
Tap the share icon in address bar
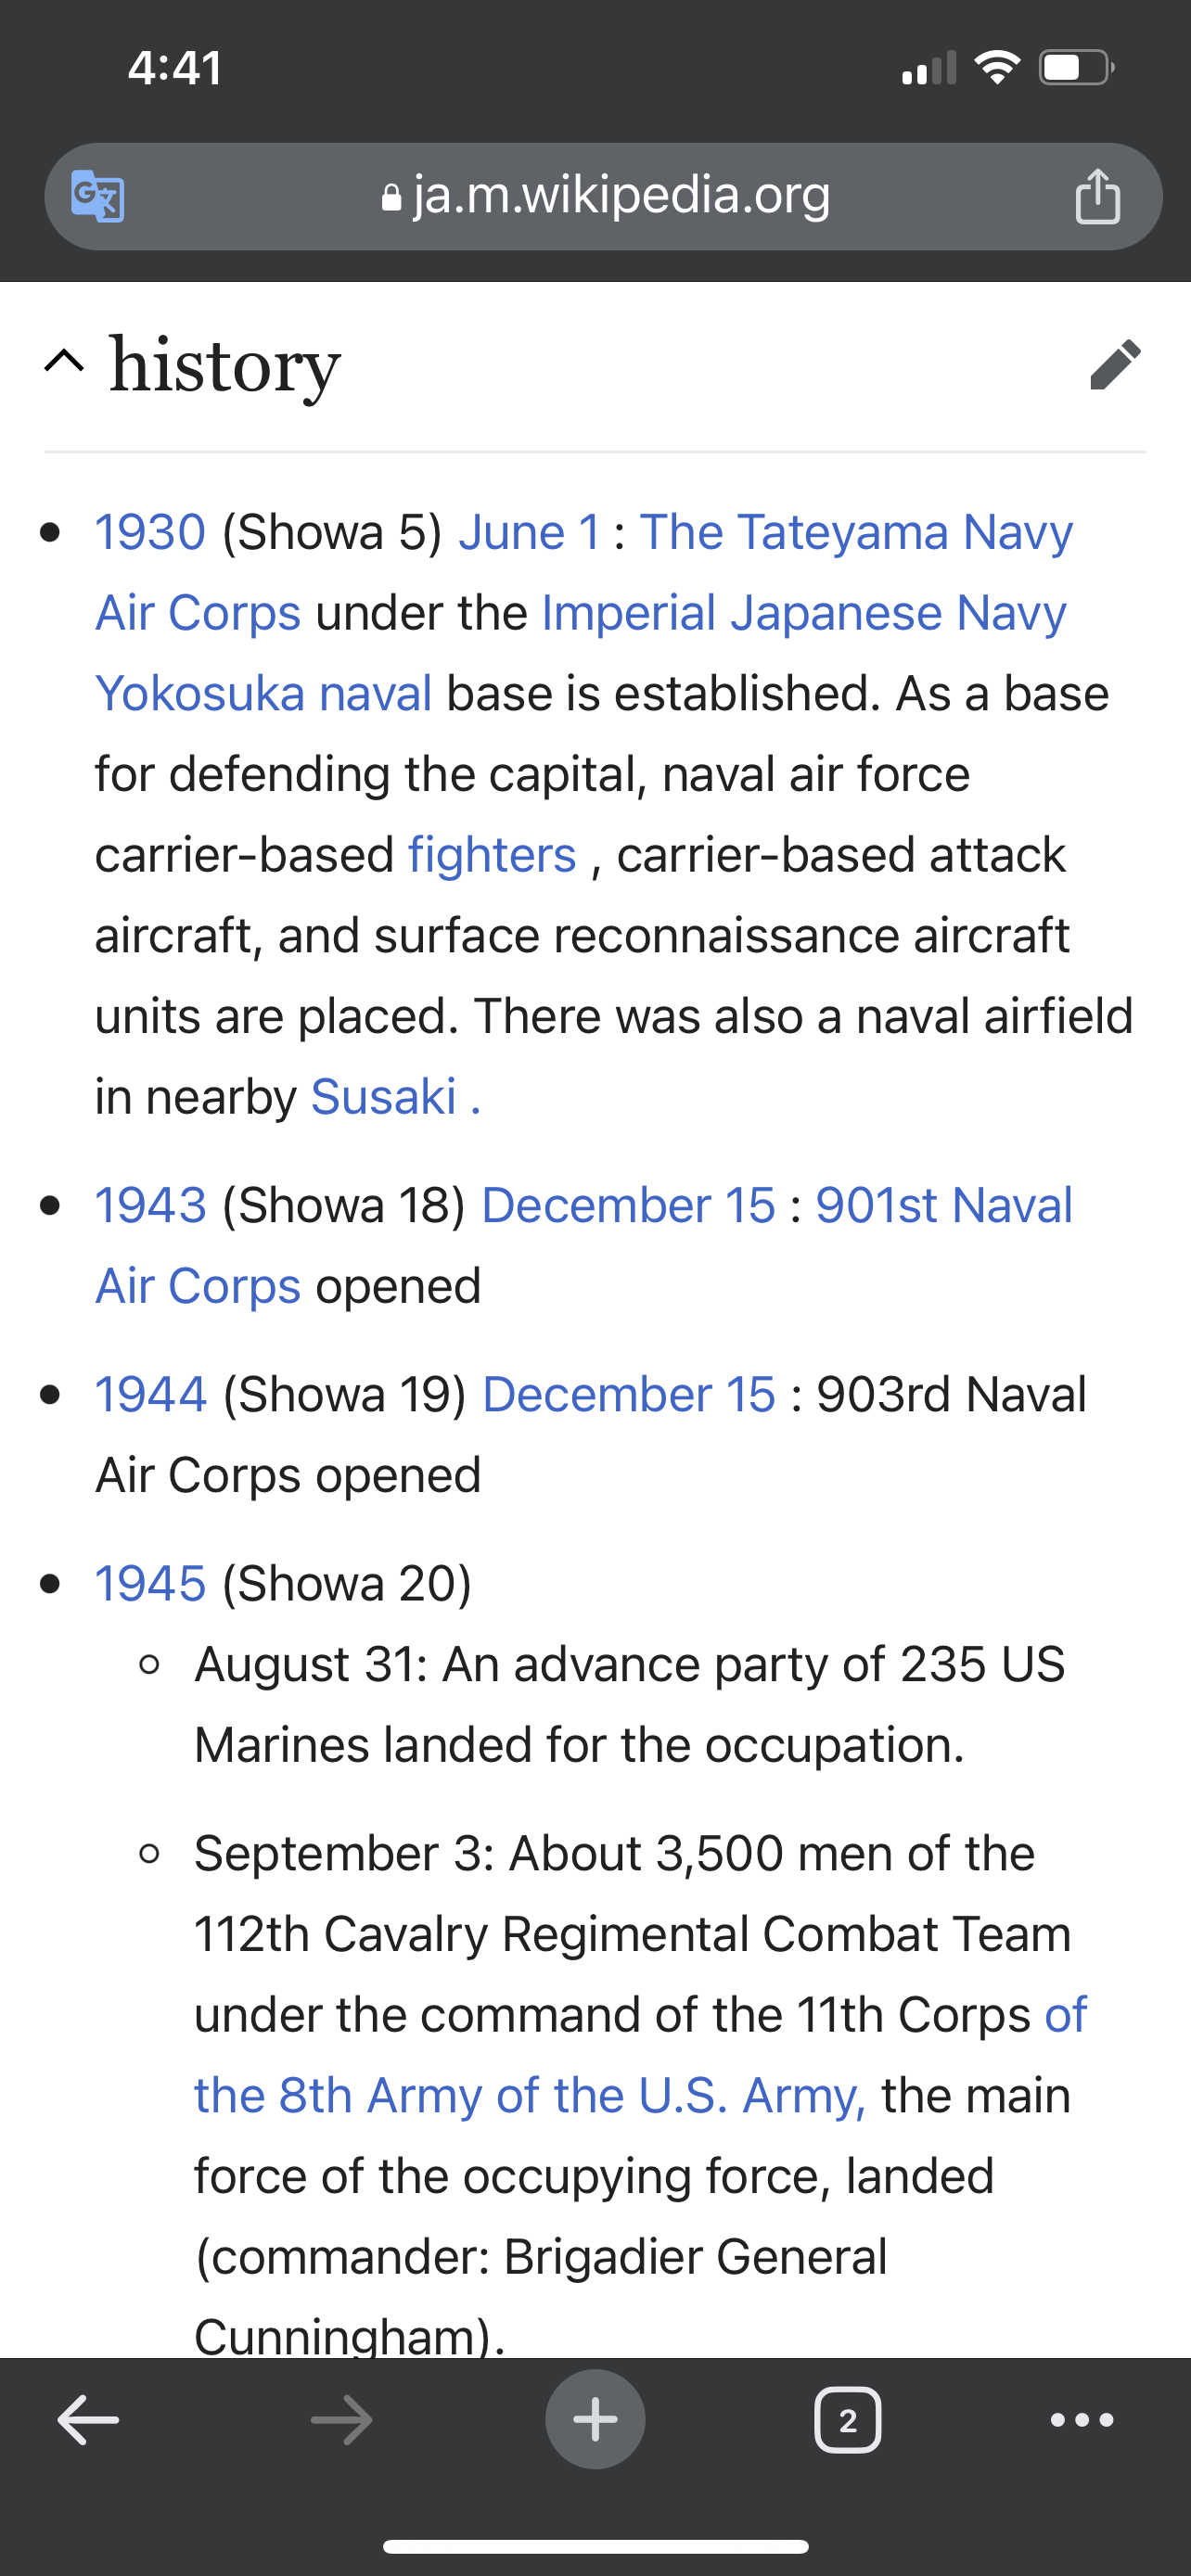point(1097,196)
